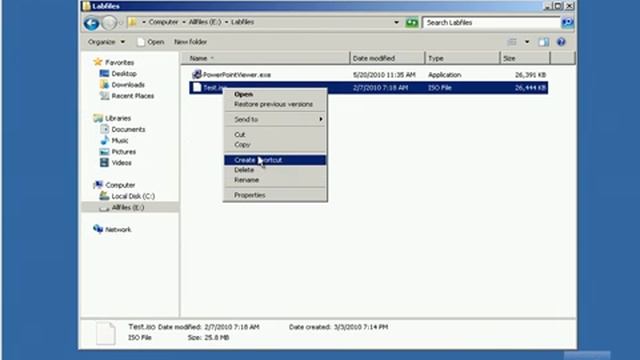Viewport: 640px width, 360px height.
Task: Click the Test.iso file icon in list
Action: pyautogui.click(x=197, y=87)
